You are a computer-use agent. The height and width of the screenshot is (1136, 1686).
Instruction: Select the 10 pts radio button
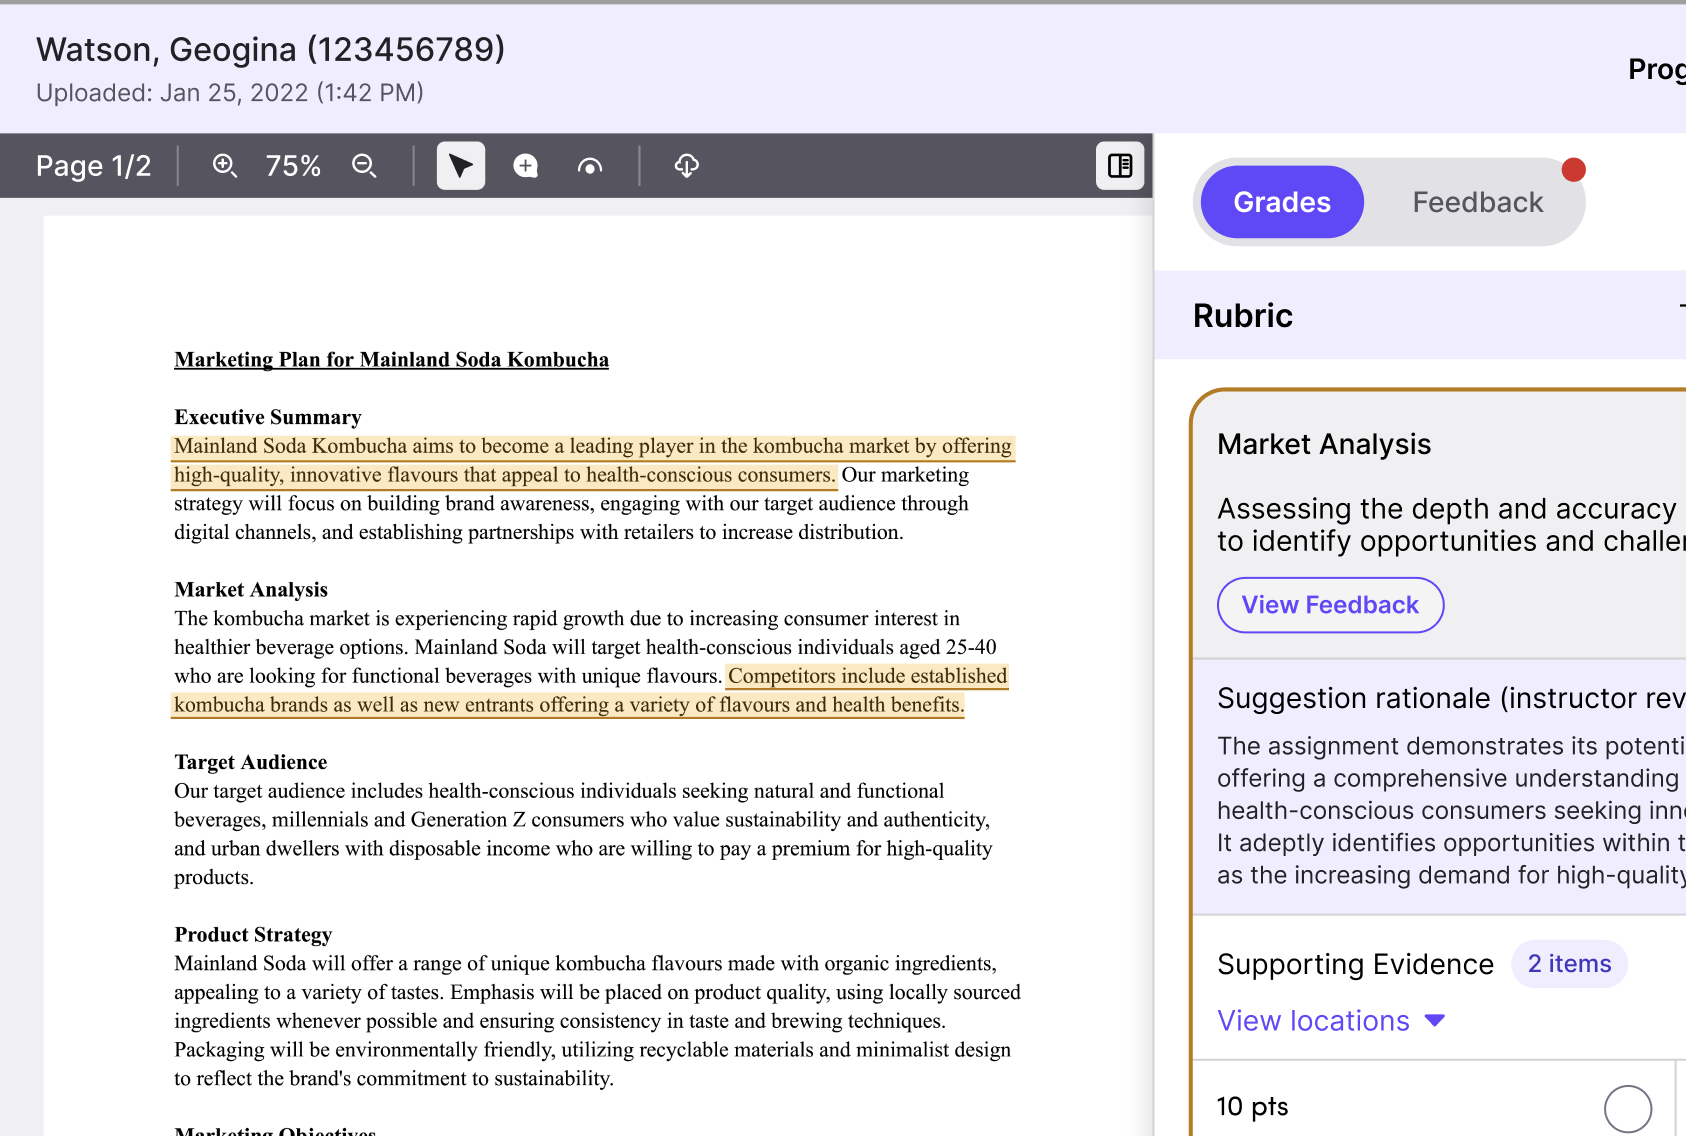pos(1627,1109)
